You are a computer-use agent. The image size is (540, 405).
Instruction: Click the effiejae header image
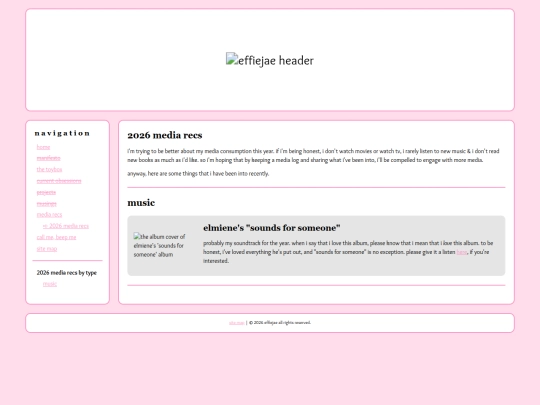point(270,60)
